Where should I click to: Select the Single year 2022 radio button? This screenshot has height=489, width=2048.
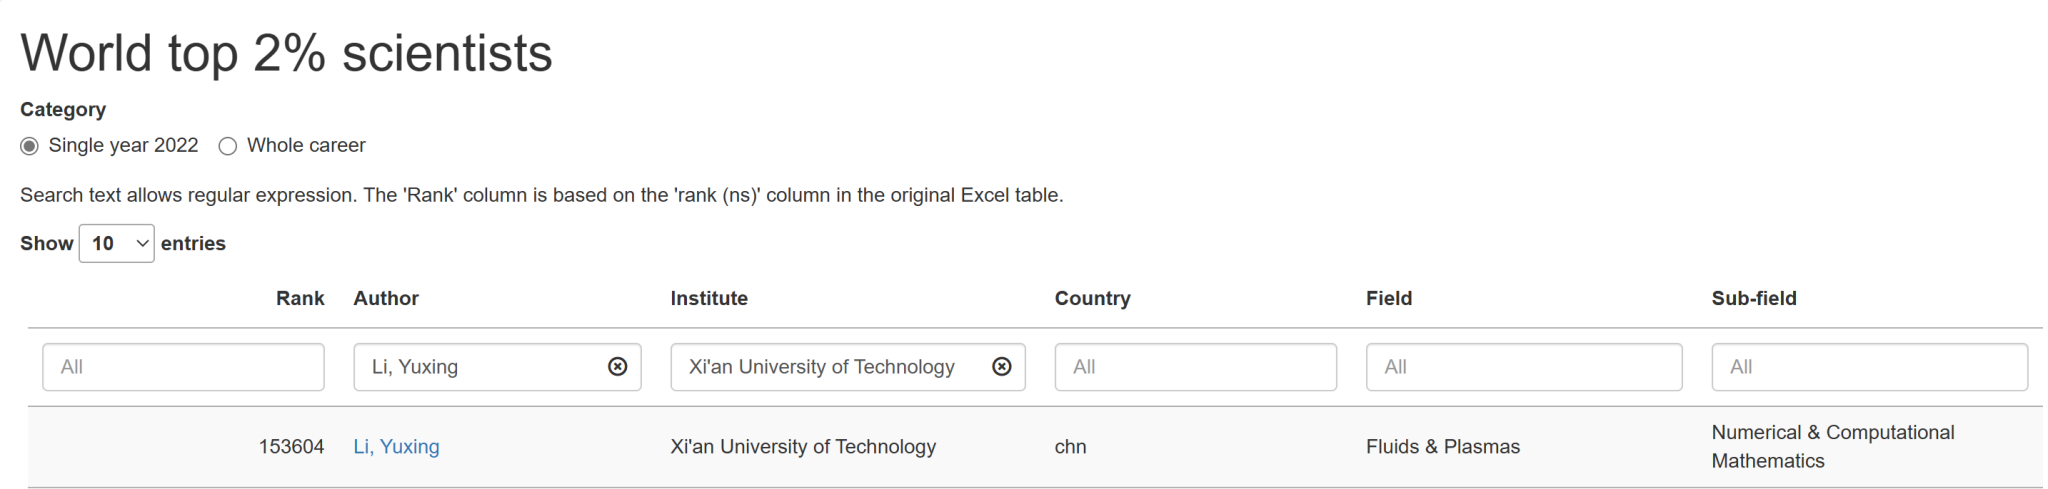click(x=30, y=146)
